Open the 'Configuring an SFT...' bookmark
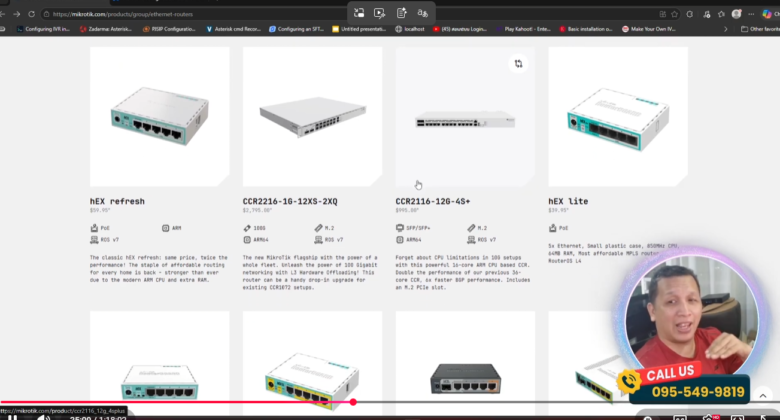780x420 pixels. click(296, 29)
